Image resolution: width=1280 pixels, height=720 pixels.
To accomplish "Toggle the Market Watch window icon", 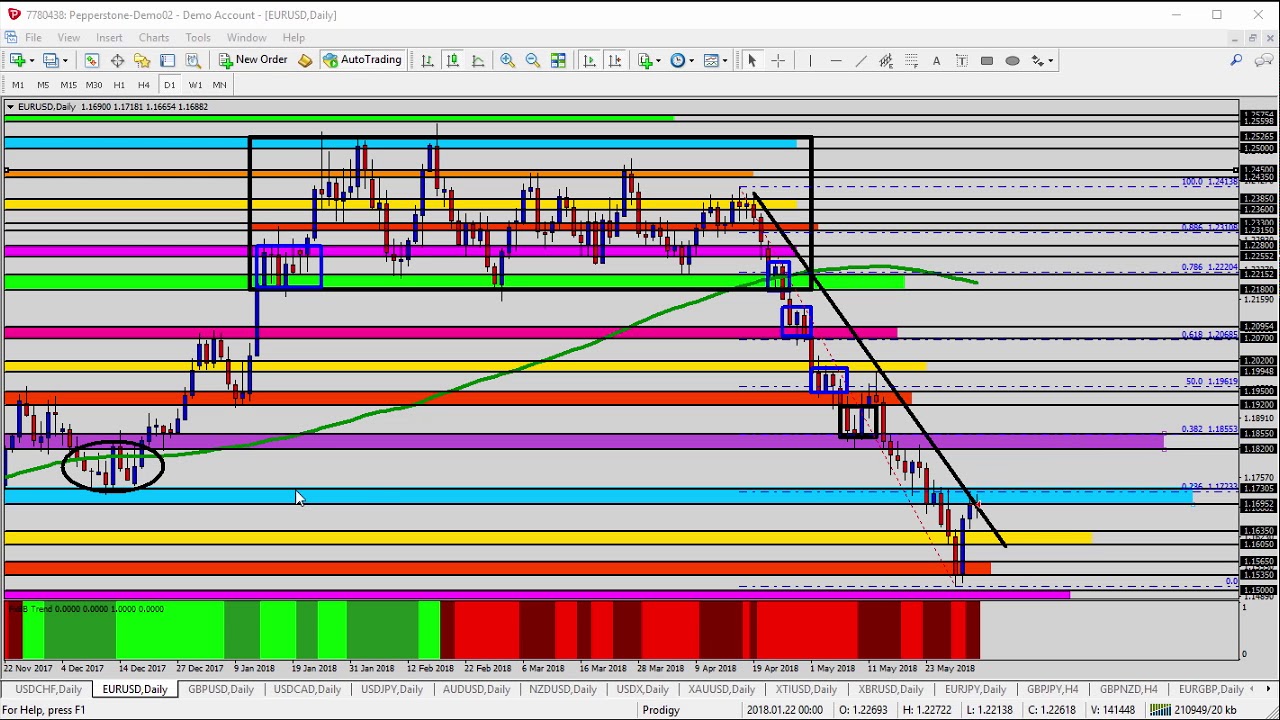I will (x=92, y=60).
